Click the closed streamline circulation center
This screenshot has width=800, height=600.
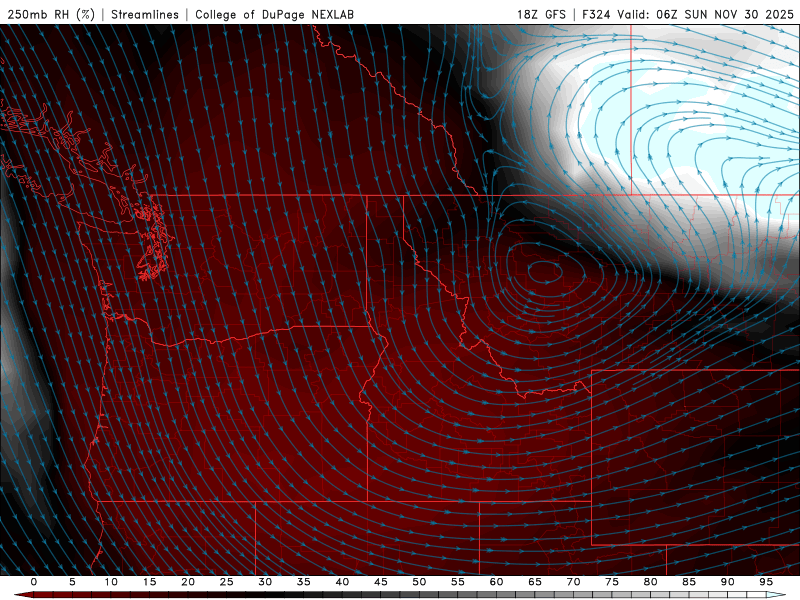[544, 272]
